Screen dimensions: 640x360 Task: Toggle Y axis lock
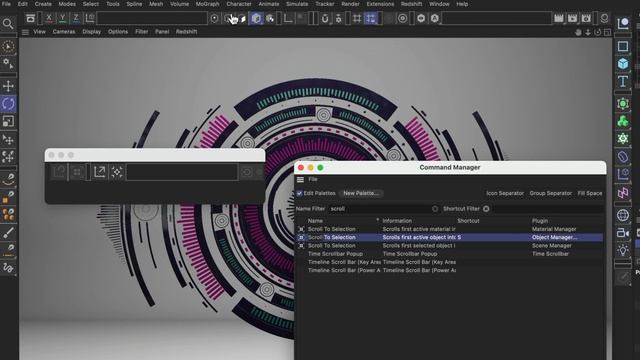pos(62,18)
